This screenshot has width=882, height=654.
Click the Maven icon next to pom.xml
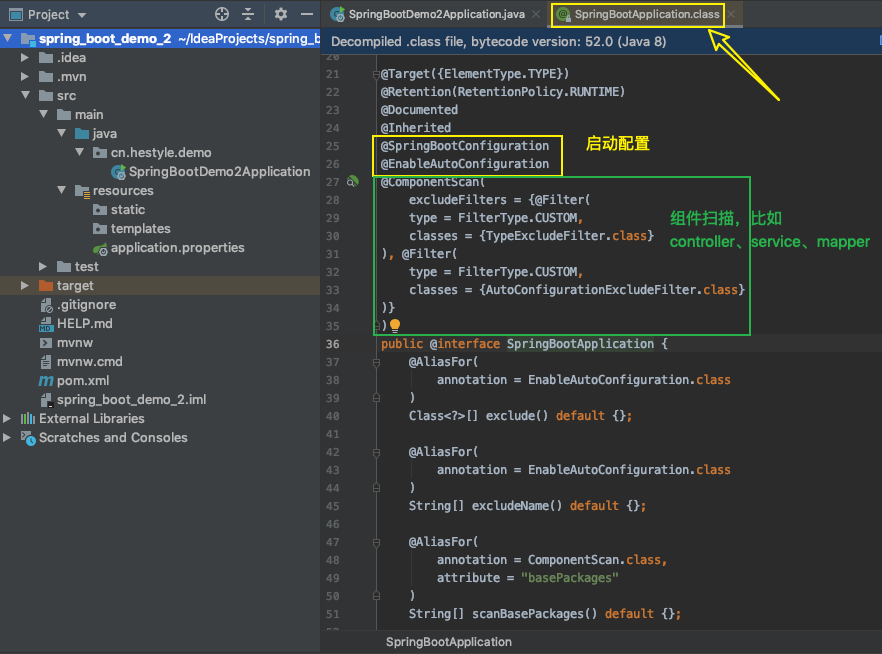(45, 380)
